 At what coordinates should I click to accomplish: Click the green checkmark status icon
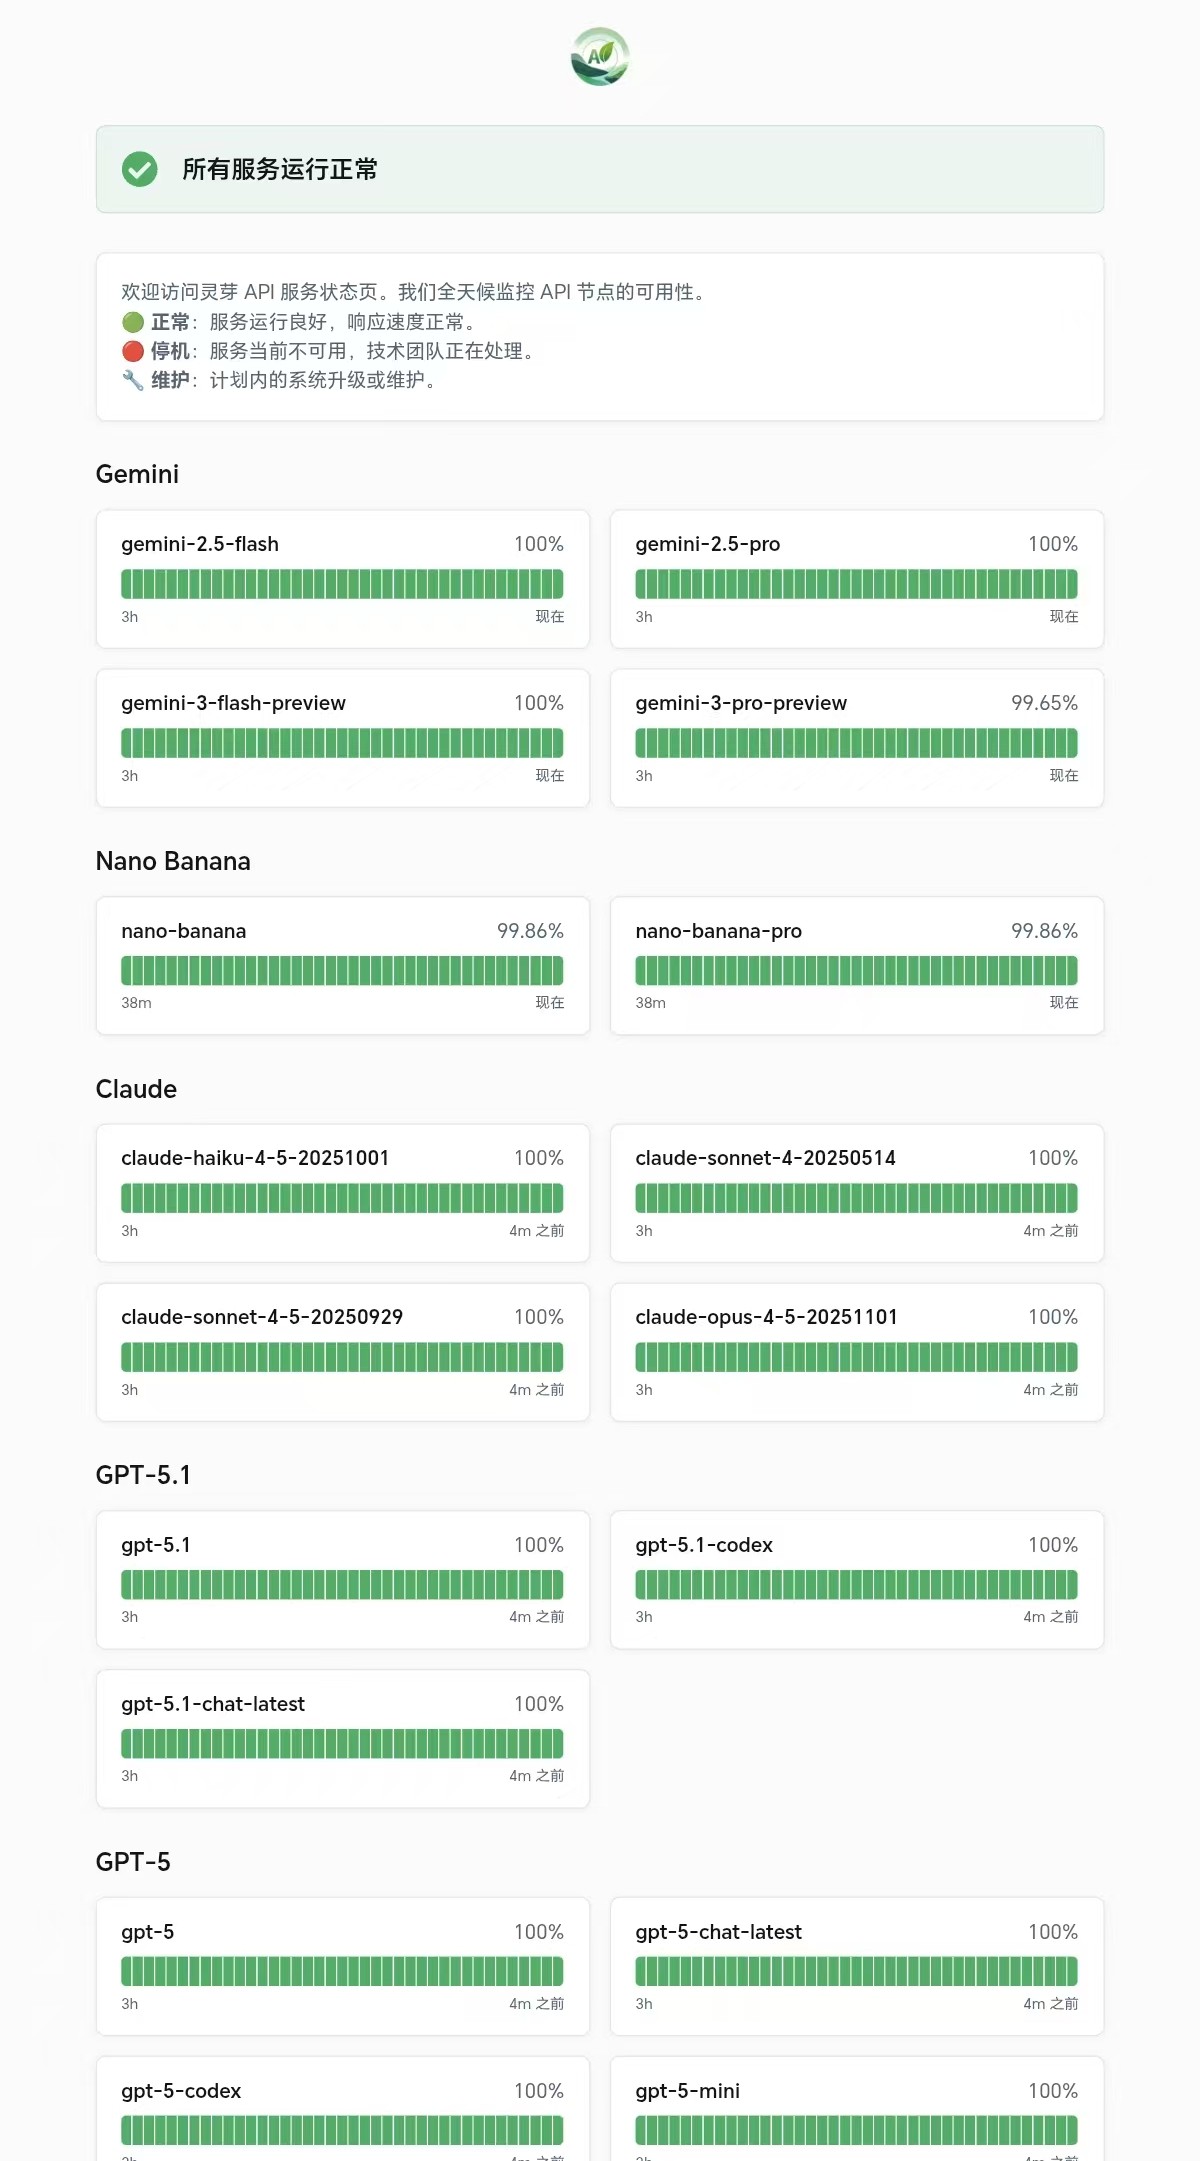click(140, 169)
